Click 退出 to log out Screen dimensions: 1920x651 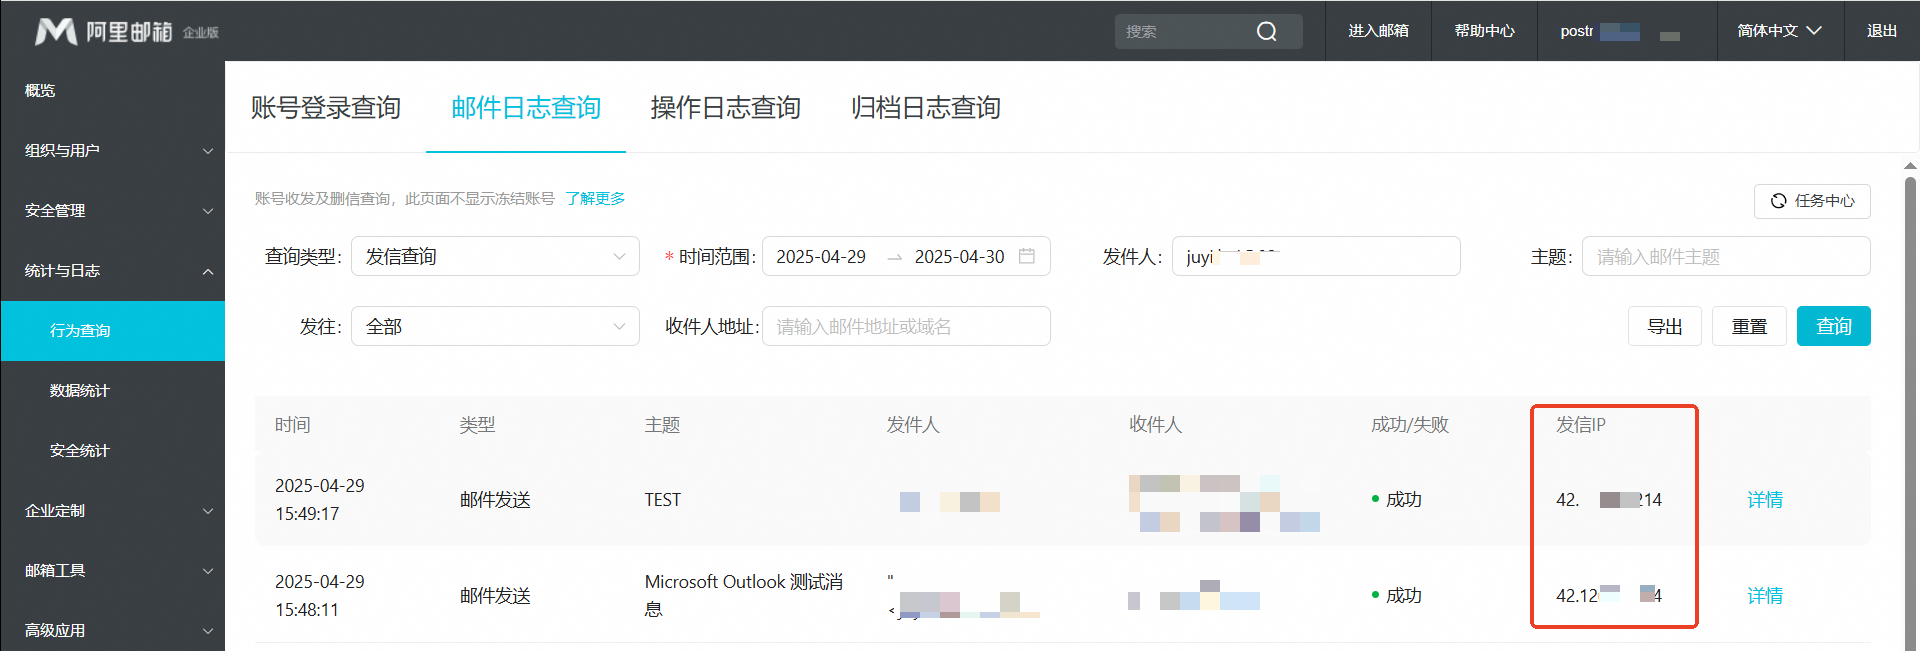(1882, 31)
